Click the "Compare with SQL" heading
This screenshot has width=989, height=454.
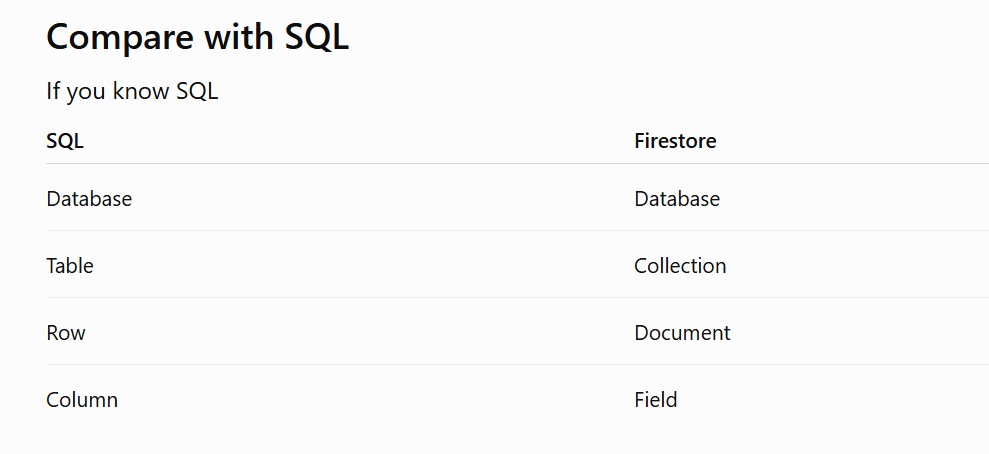197,38
